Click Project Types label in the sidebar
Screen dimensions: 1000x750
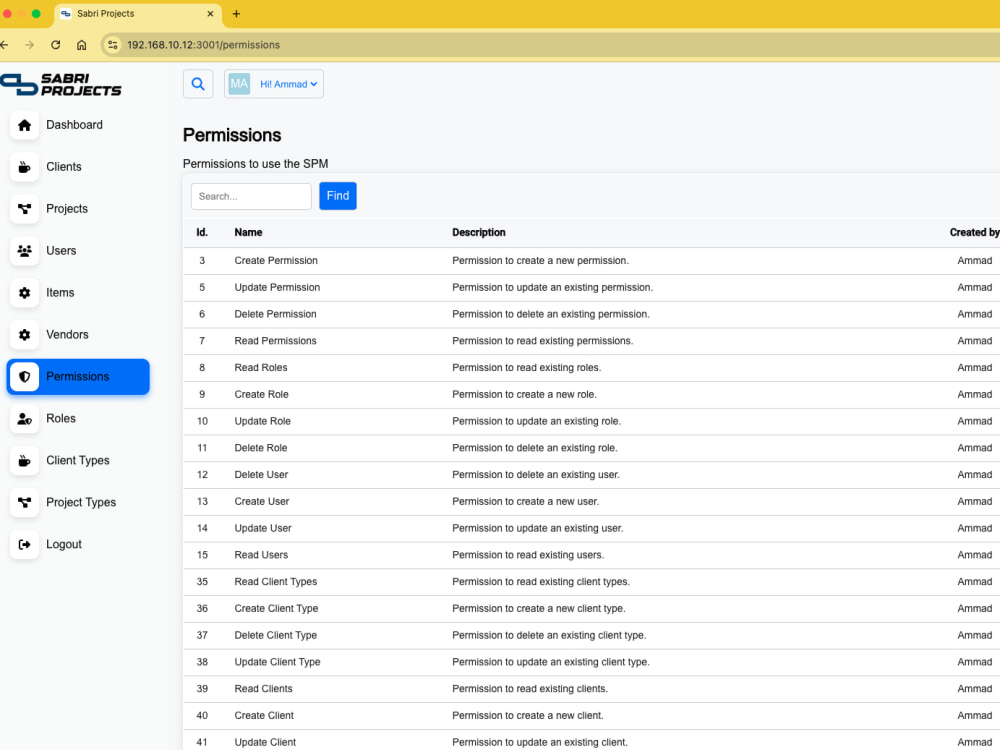coord(81,503)
